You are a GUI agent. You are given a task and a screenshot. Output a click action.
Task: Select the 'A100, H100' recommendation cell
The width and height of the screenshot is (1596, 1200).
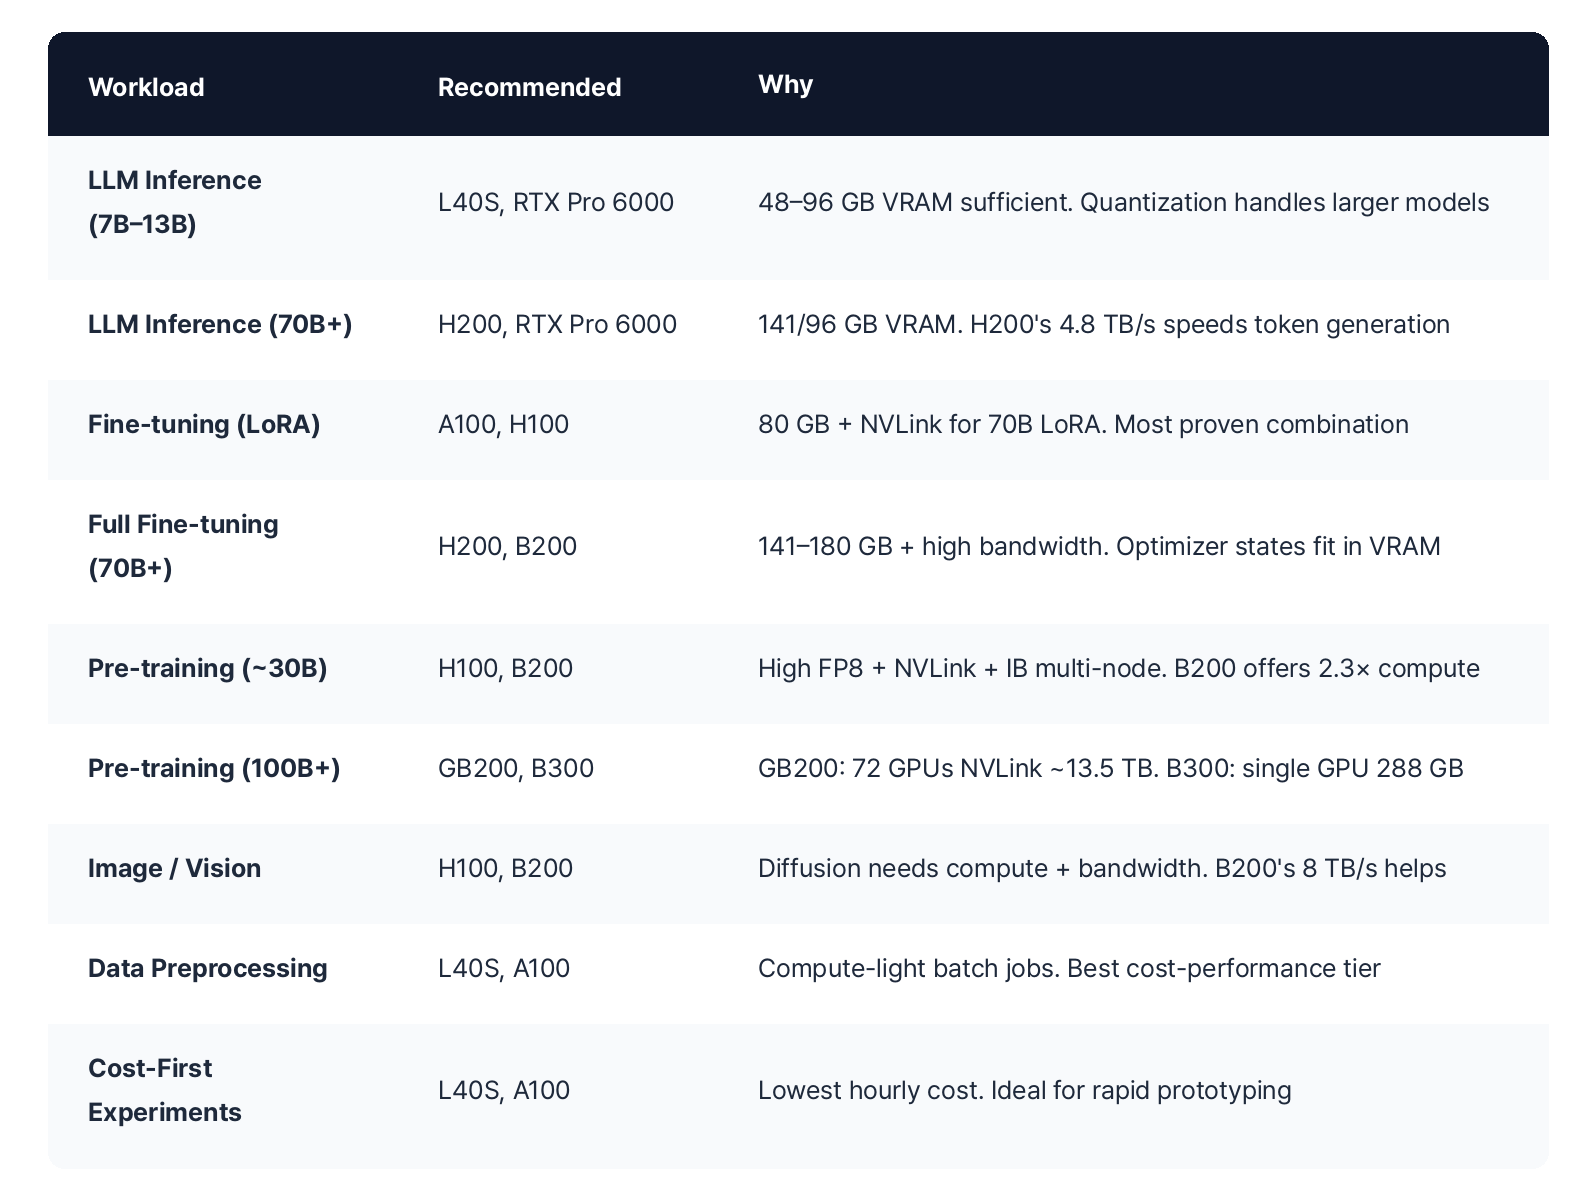504,424
